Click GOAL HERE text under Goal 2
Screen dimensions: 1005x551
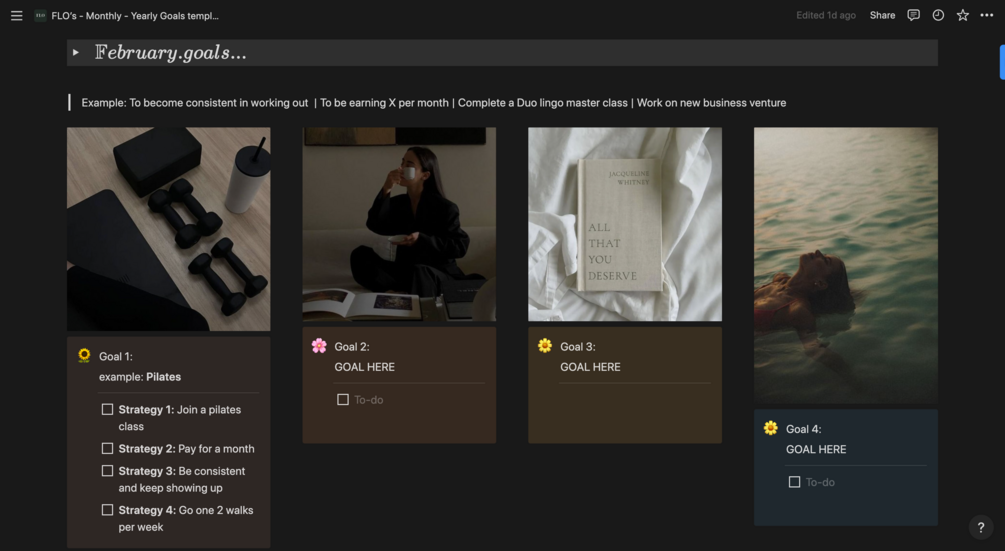click(x=365, y=367)
